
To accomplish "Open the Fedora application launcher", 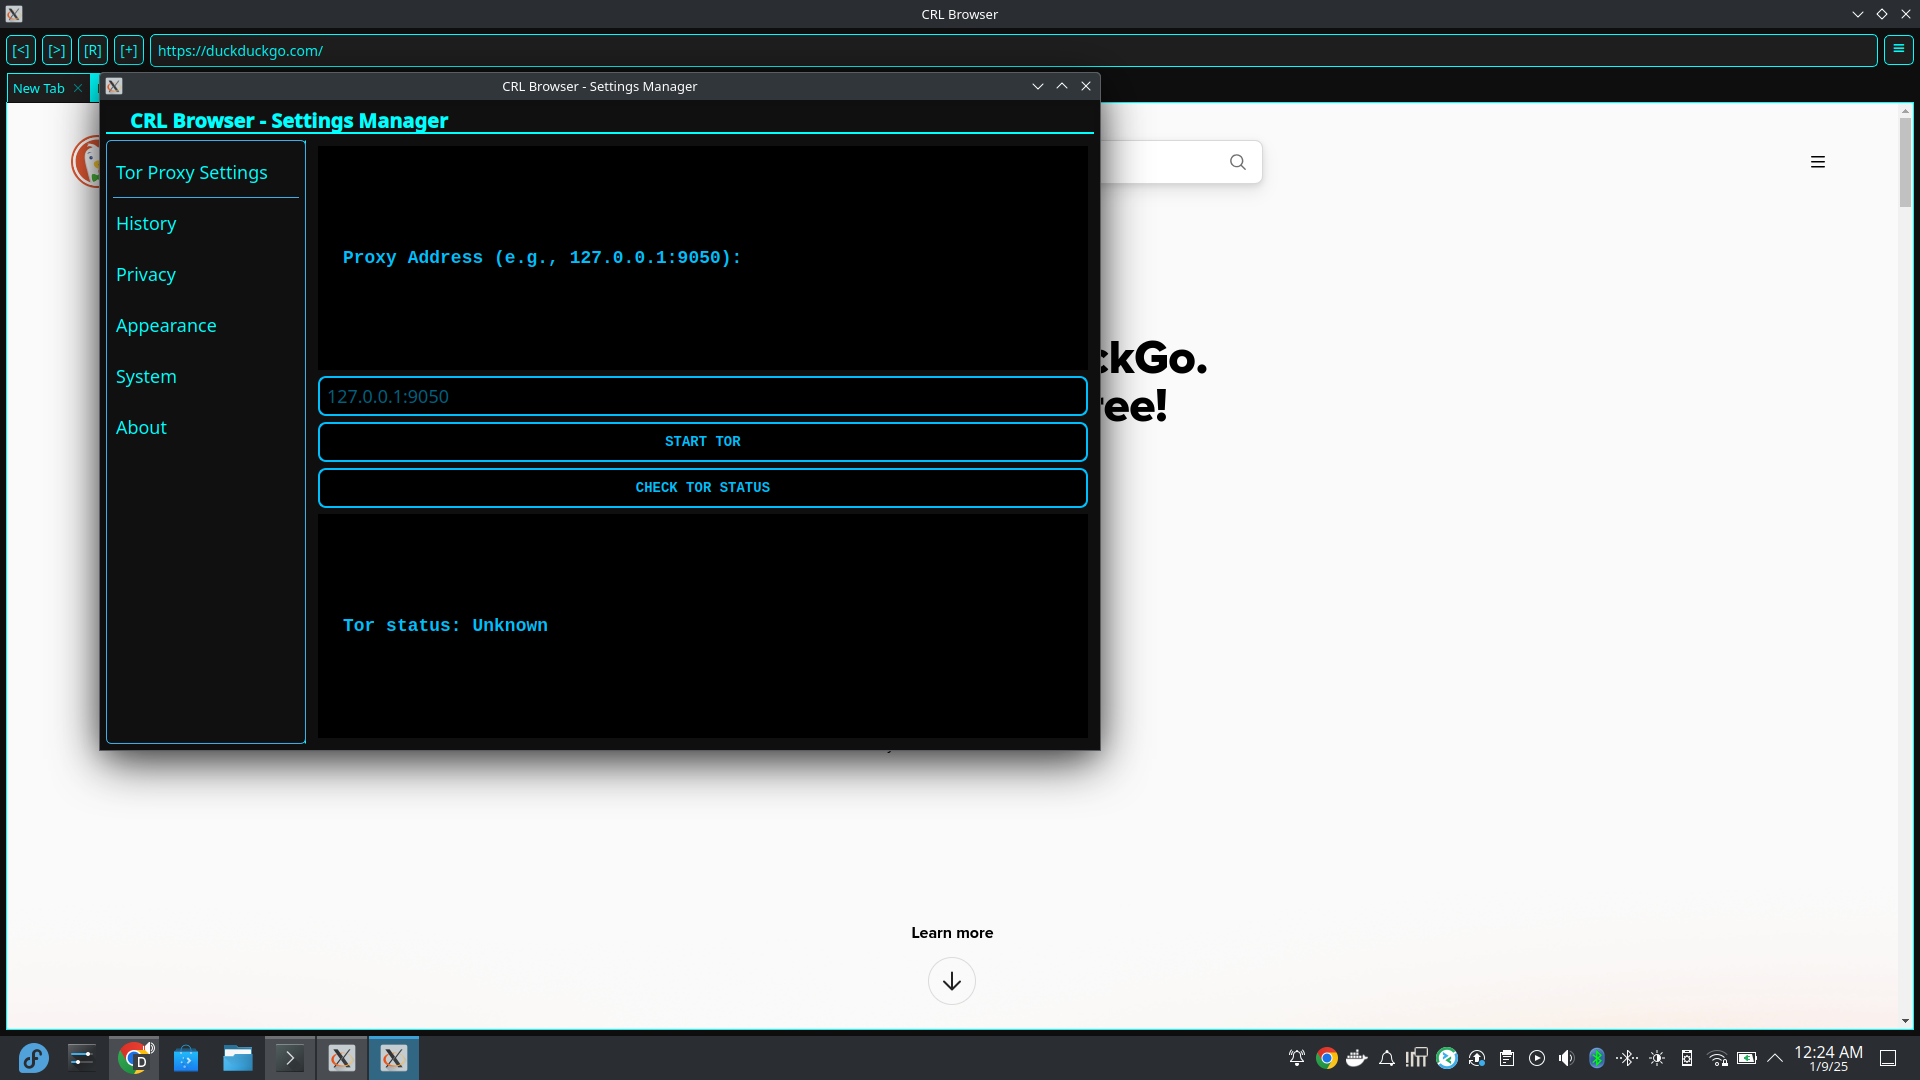I will pyautogui.click(x=33, y=1058).
